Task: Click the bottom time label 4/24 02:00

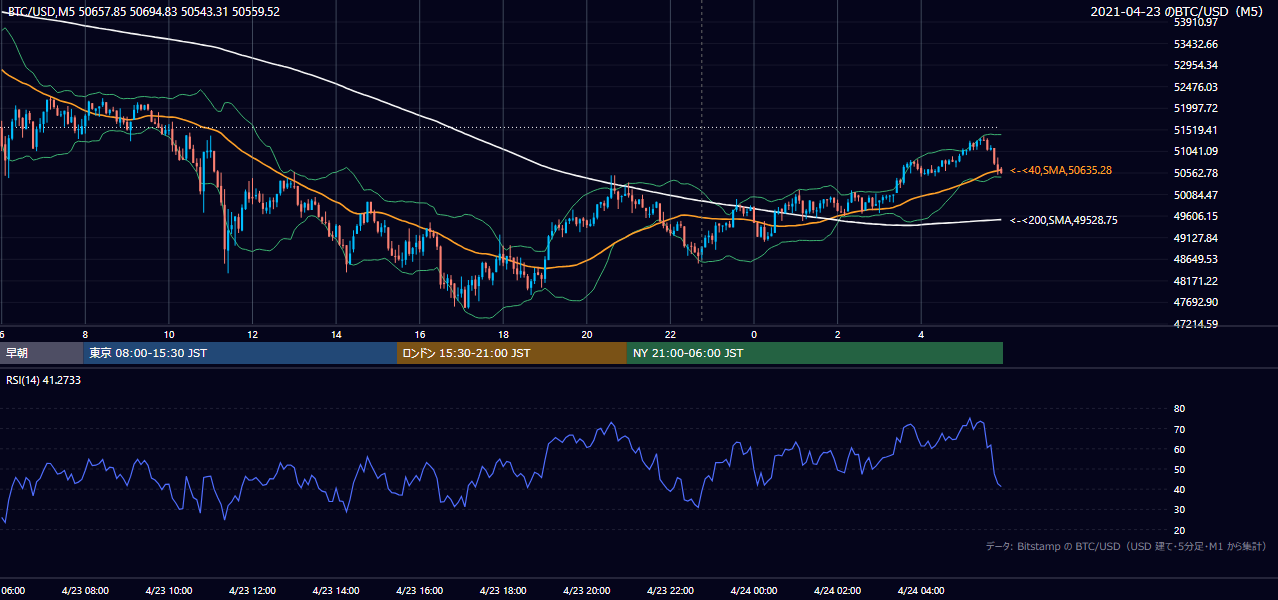Action: (x=837, y=591)
